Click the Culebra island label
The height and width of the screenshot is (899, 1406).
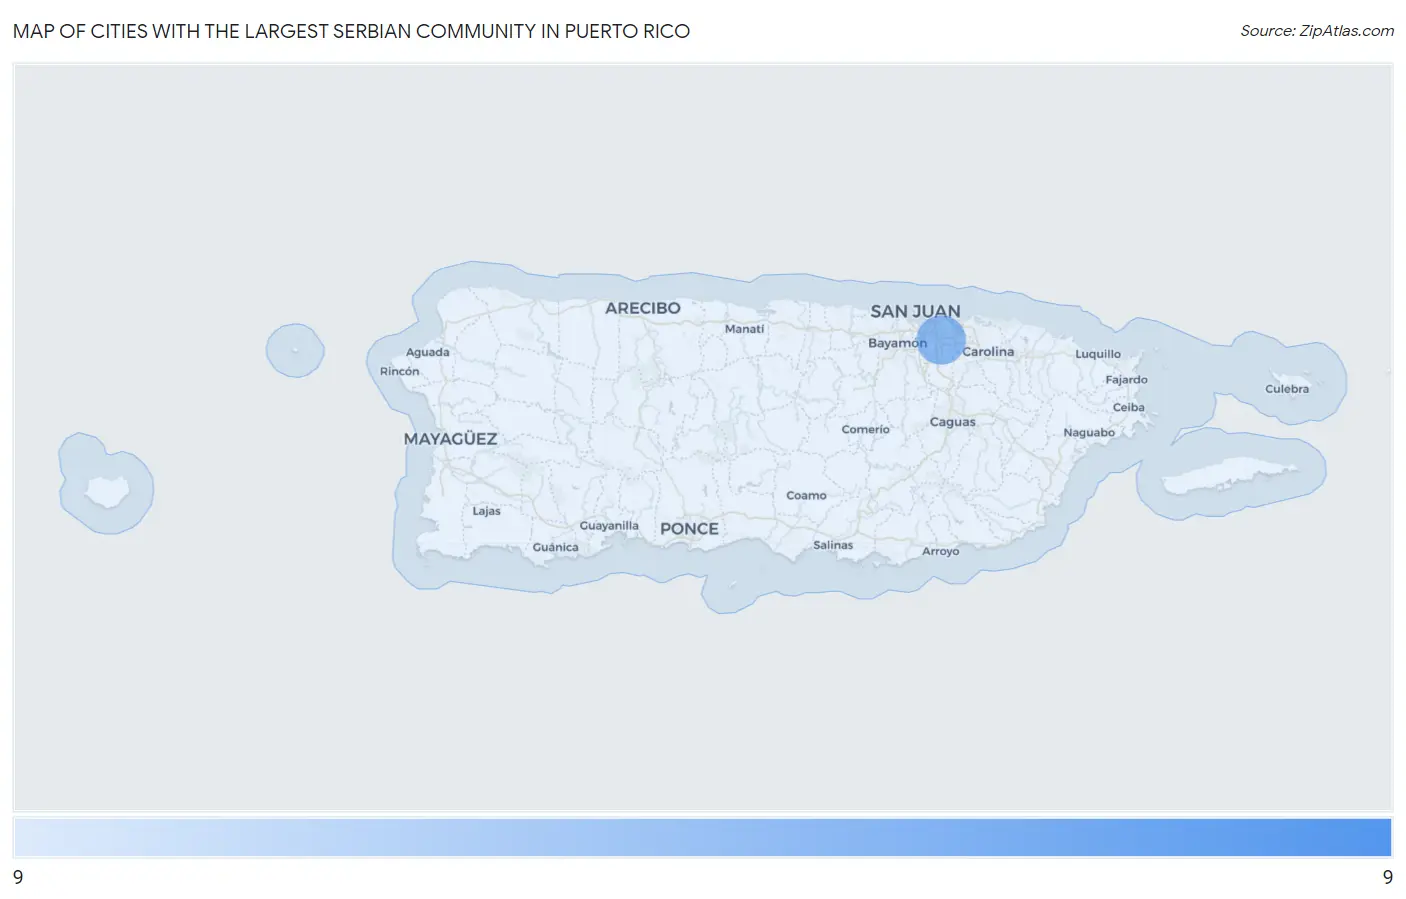(1286, 389)
